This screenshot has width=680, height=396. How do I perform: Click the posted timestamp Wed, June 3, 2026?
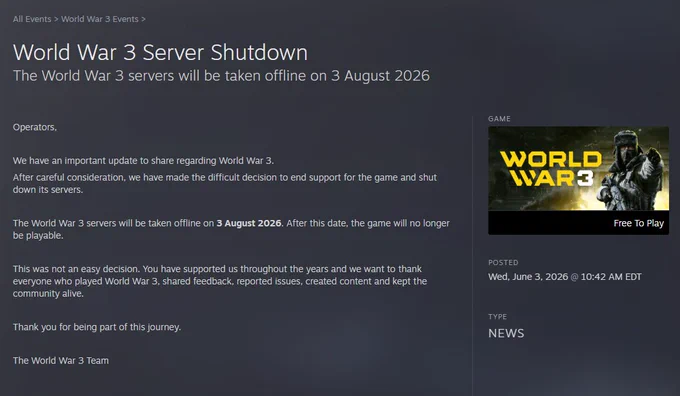pyautogui.click(x=565, y=277)
